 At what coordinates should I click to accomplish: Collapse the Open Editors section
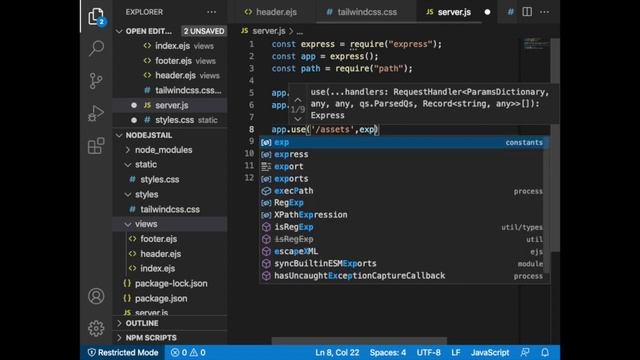[149, 31]
